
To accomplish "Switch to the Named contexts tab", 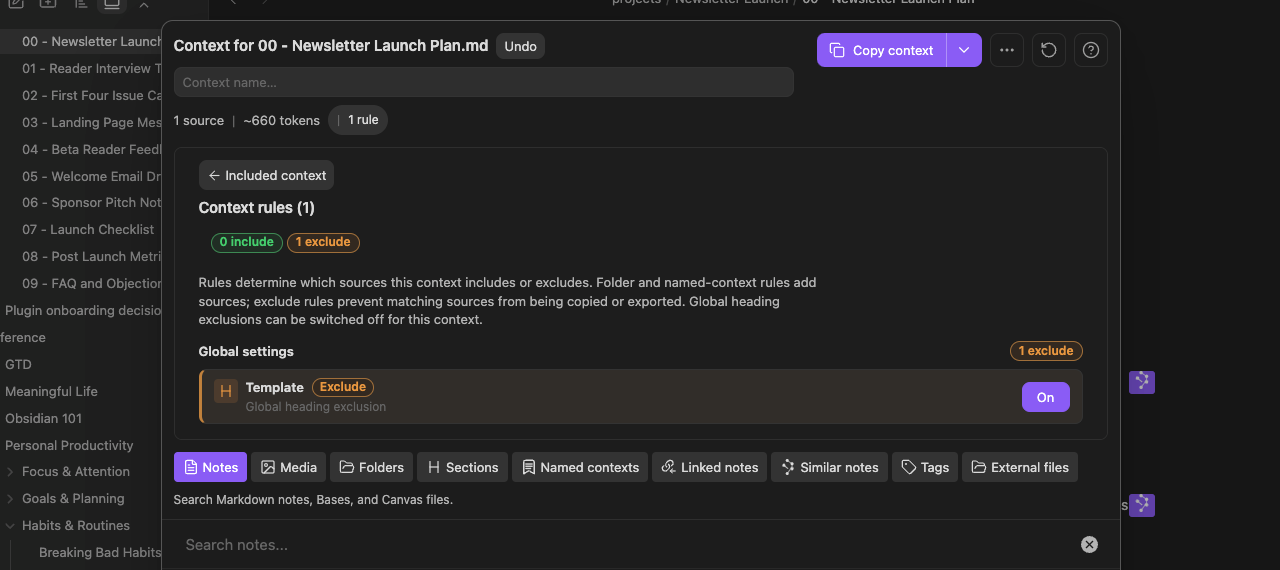I will coord(580,467).
